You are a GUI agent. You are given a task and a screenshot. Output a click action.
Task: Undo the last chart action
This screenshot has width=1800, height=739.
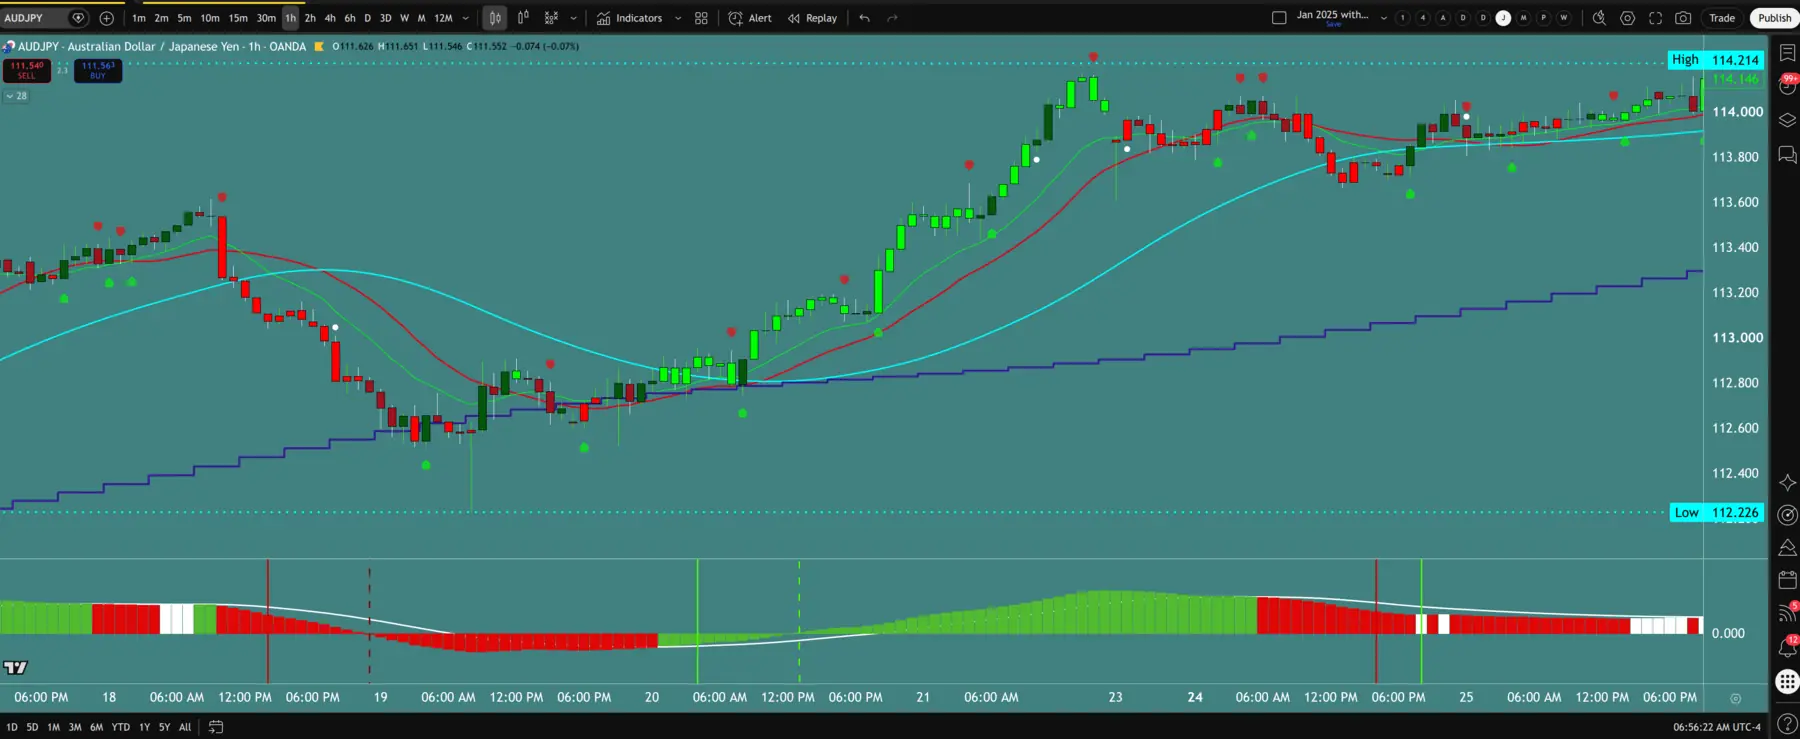[864, 18]
